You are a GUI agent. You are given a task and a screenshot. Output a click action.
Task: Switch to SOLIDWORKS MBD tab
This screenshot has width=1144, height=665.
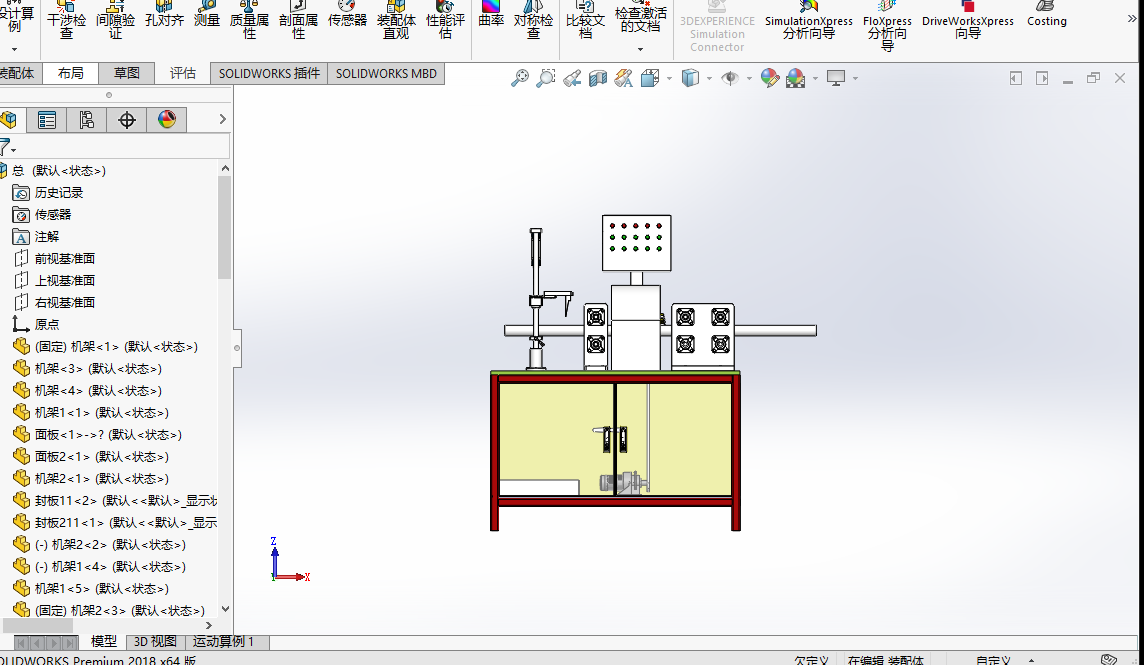(386, 74)
